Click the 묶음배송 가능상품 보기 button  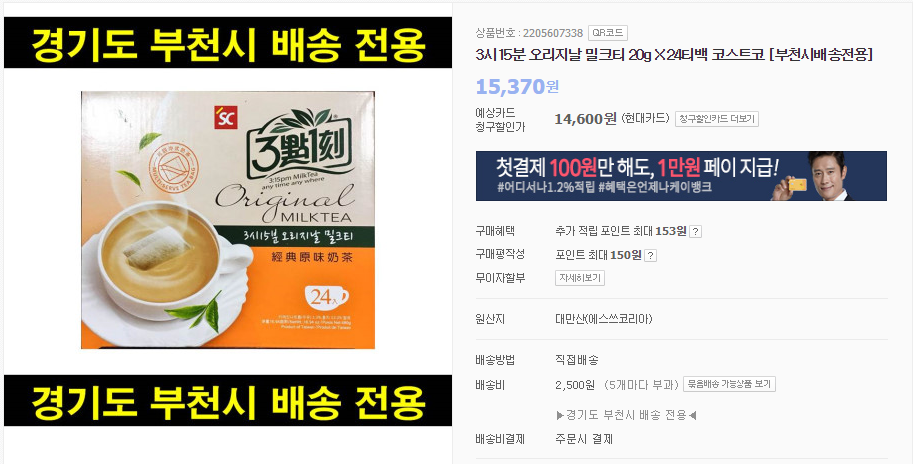729,384
